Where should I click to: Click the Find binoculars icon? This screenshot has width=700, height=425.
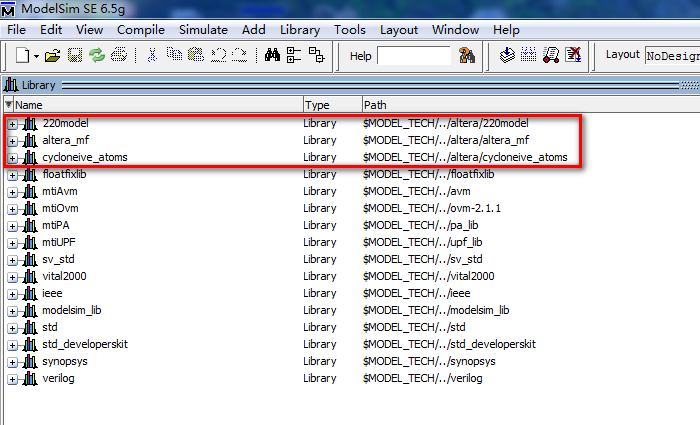(x=271, y=56)
